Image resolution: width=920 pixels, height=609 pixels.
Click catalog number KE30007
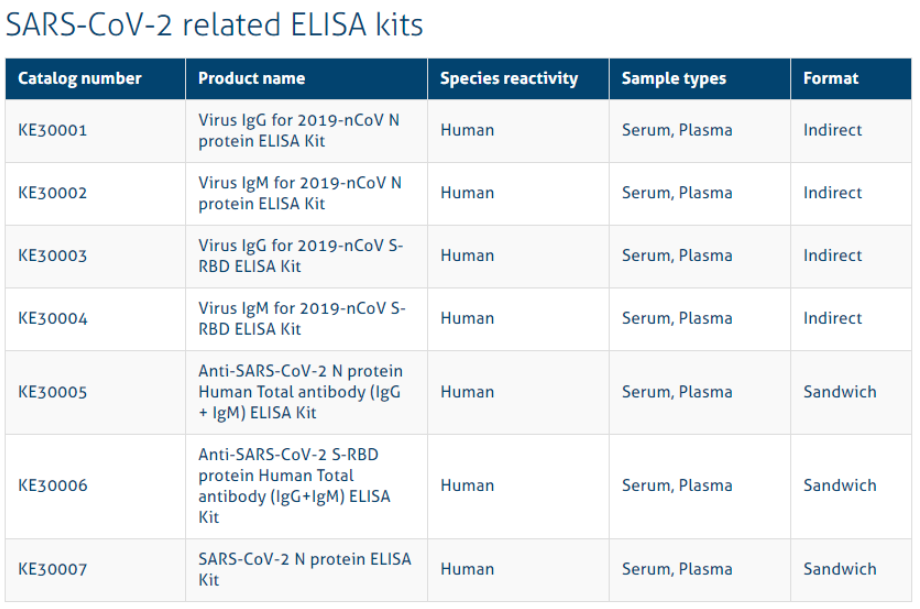coord(53,569)
